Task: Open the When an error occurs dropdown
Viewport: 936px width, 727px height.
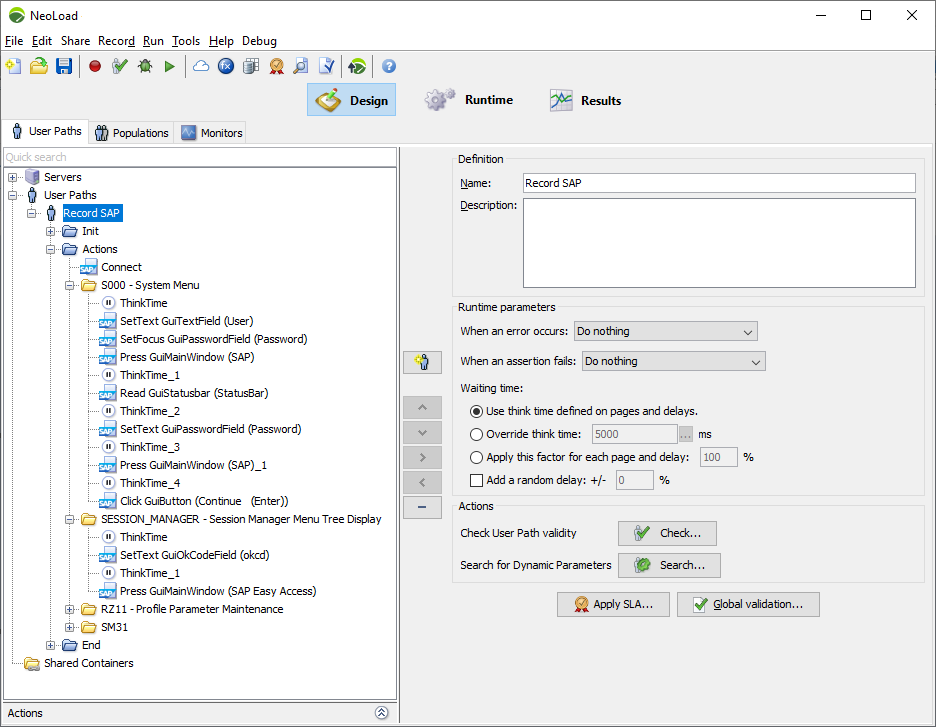Action: (665, 331)
